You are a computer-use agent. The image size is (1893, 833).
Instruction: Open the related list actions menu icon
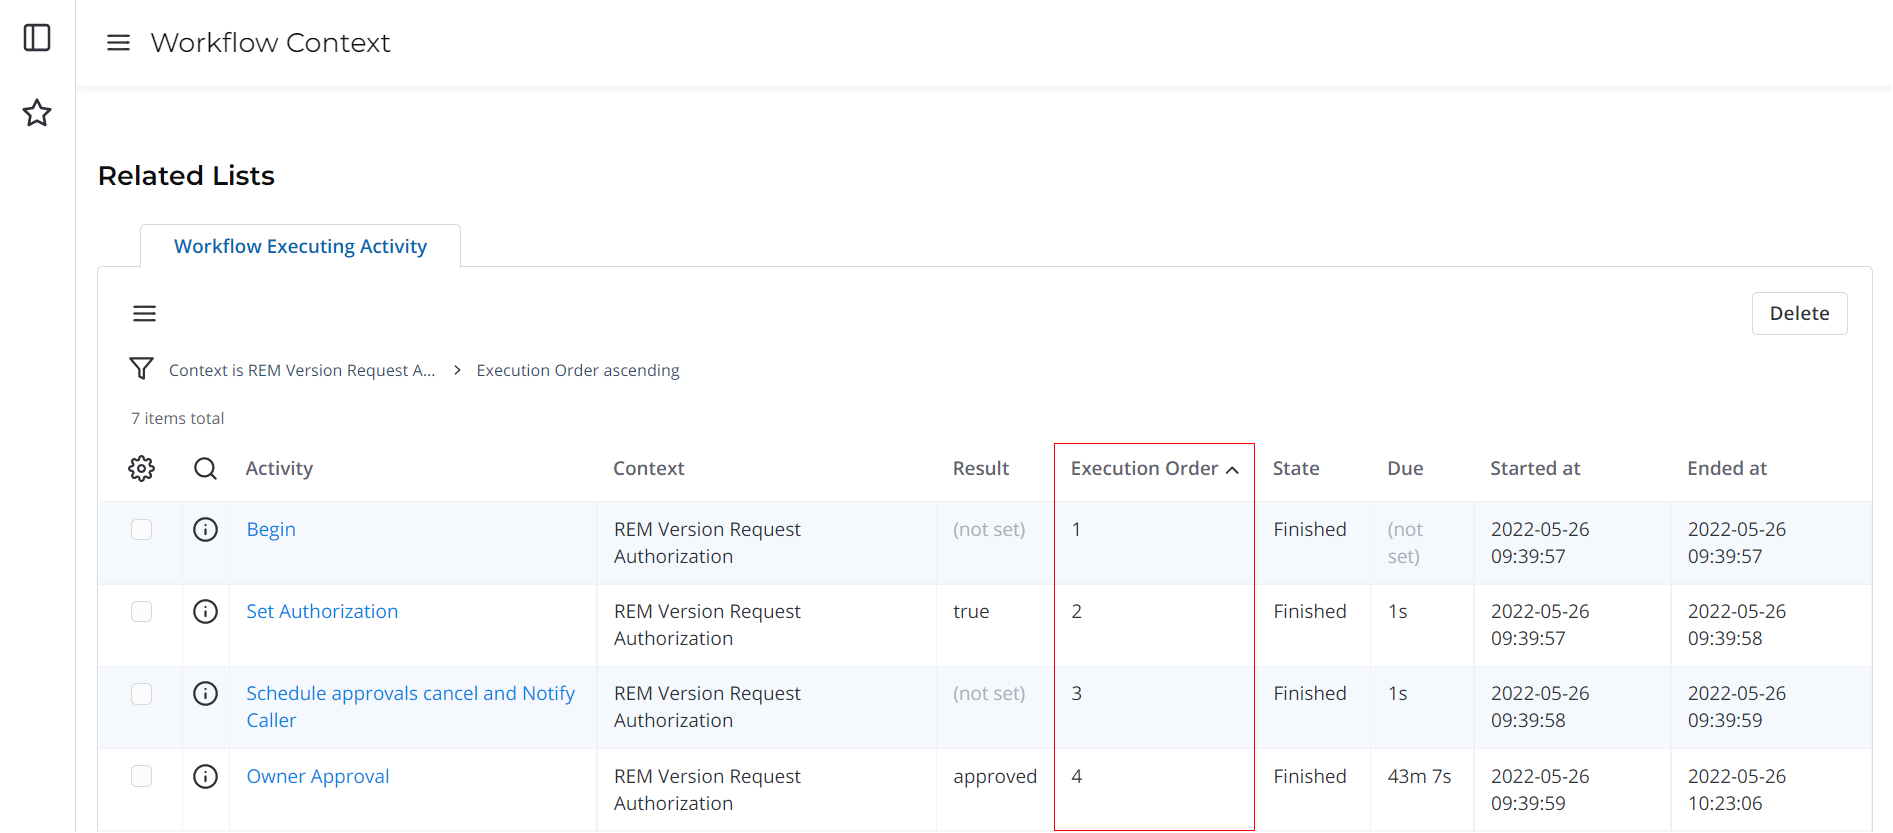click(144, 314)
